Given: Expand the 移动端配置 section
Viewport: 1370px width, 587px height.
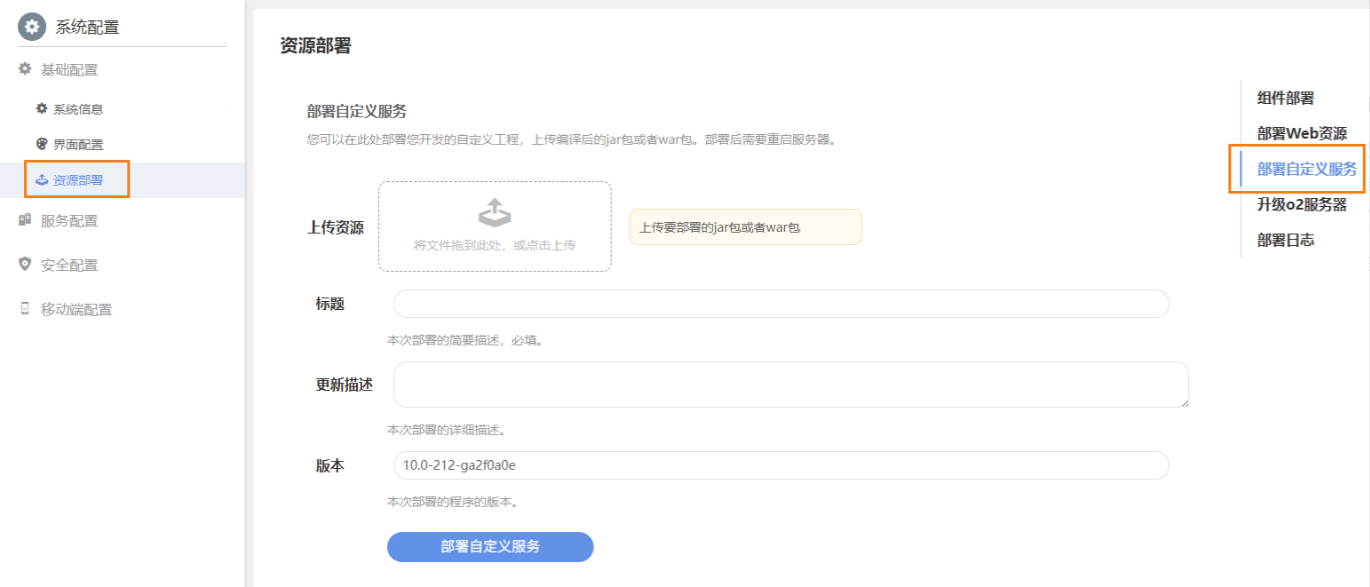Looking at the screenshot, I should (x=76, y=309).
